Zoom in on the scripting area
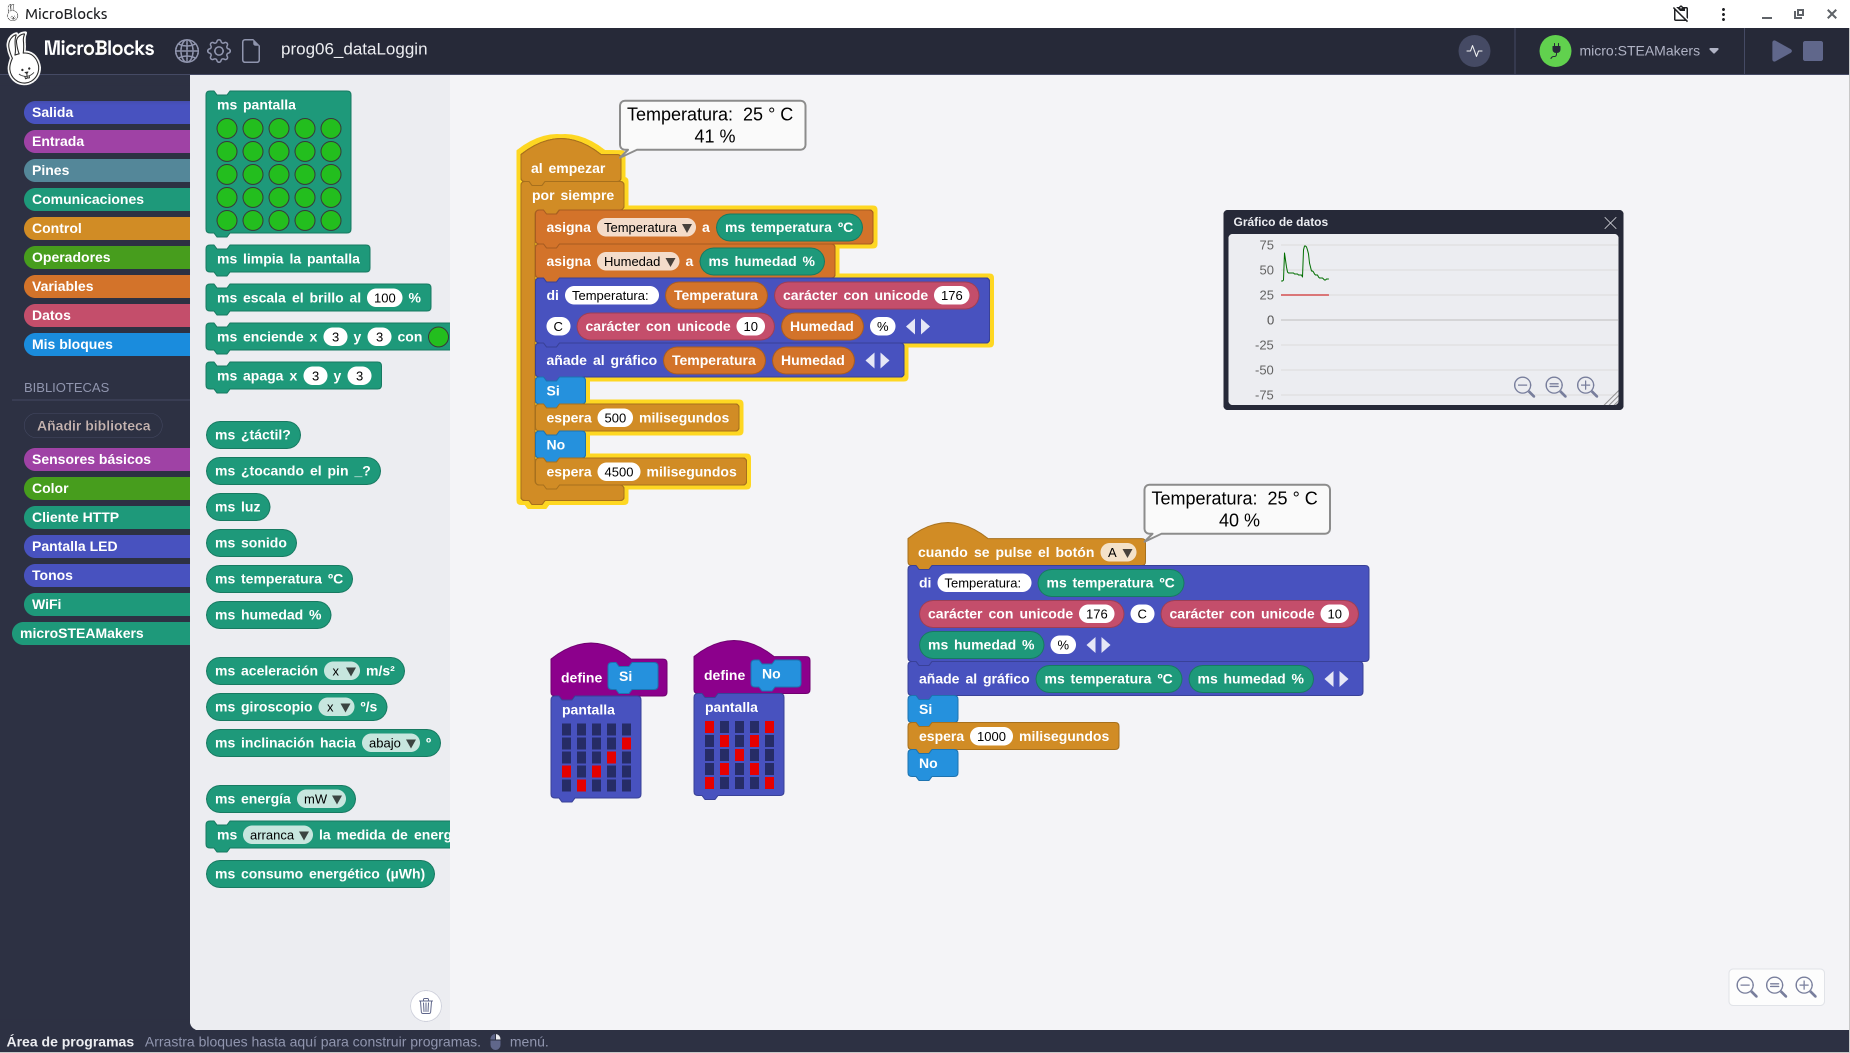1850x1053 pixels. [x=1806, y=987]
